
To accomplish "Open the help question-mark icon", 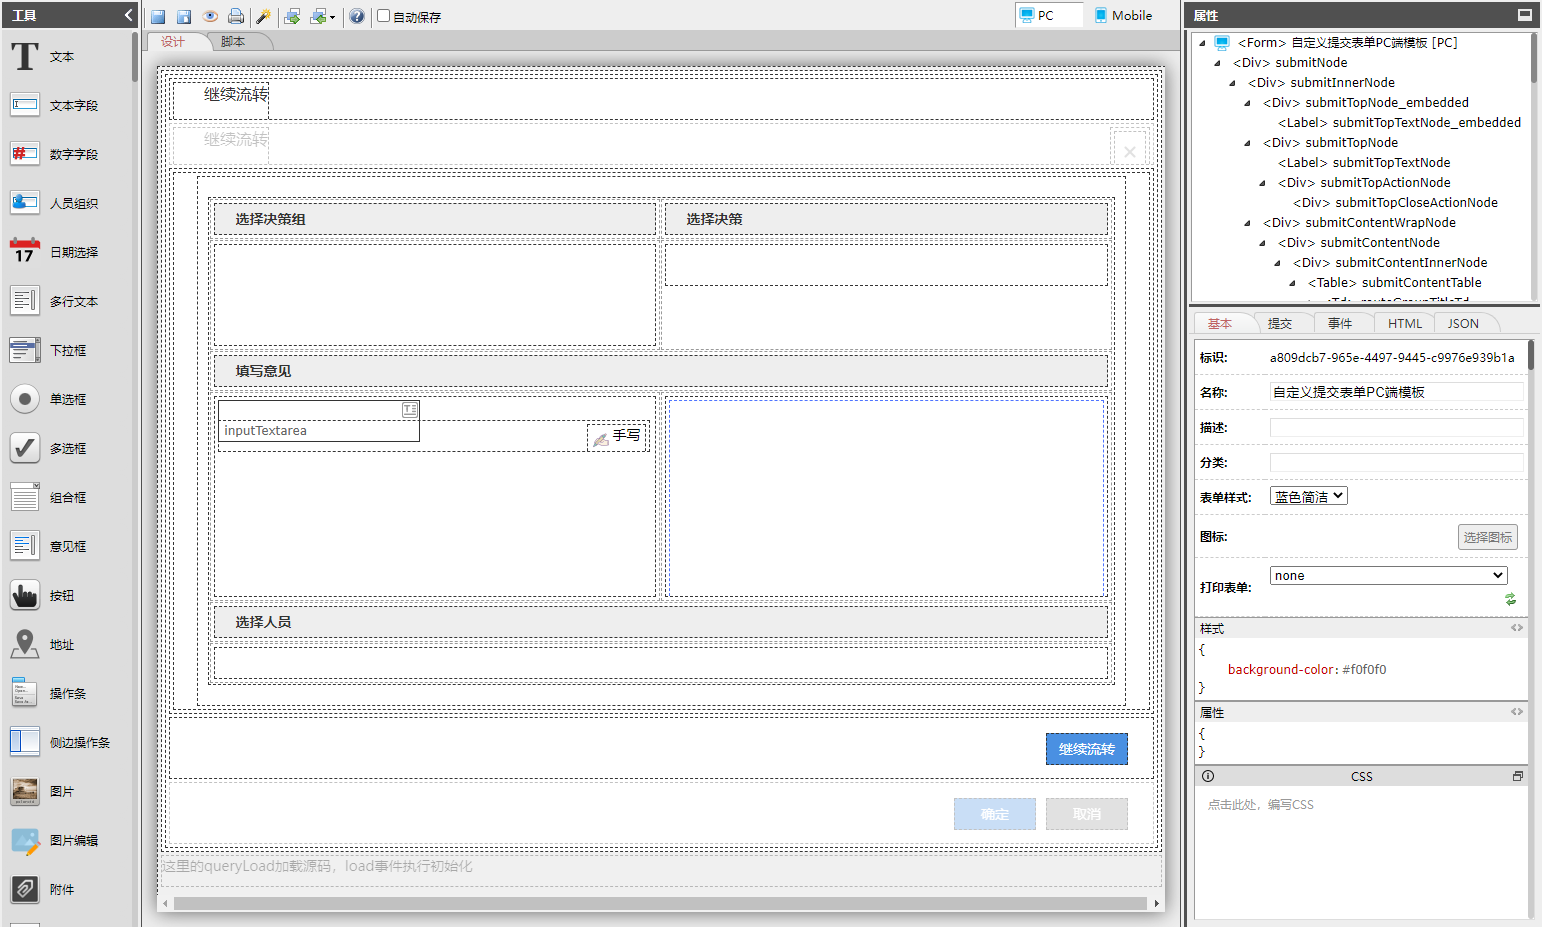I will pyautogui.click(x=357, y=16).
